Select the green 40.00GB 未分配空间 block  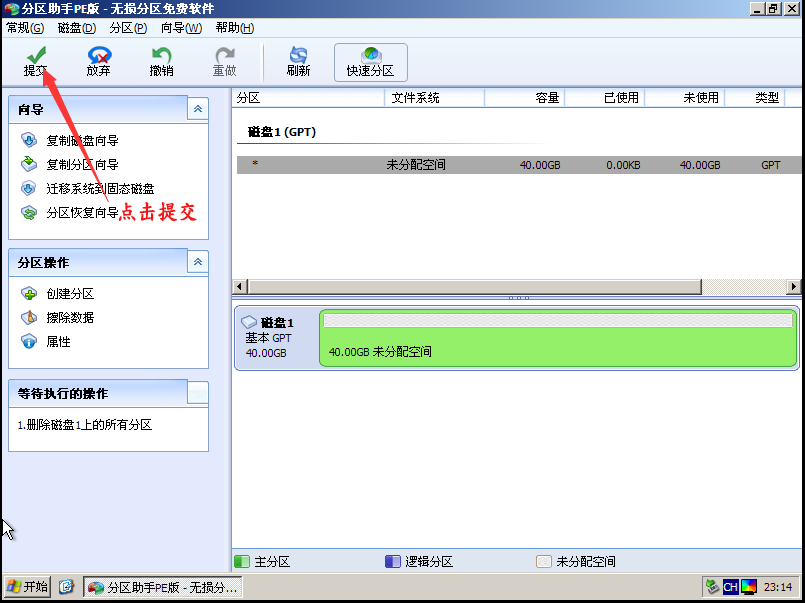[558, 338]
